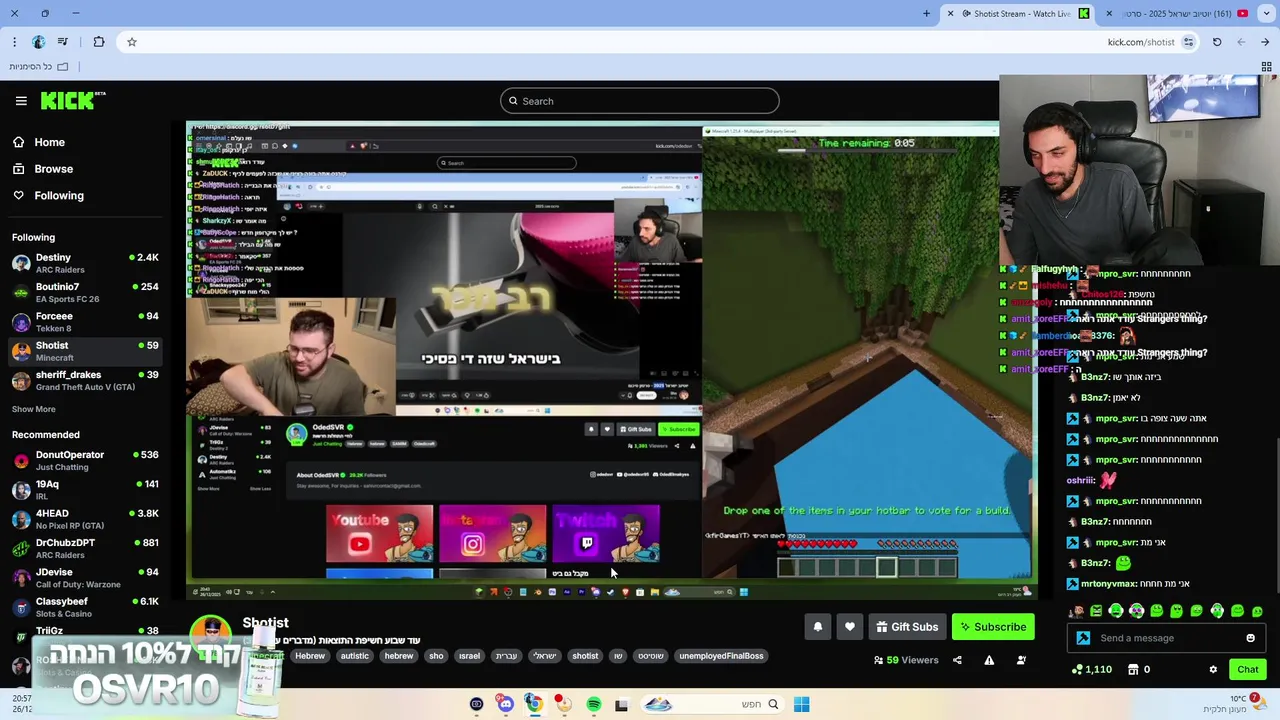Open Browse in Kick sidebar
Viewport: 1280px width, 720px height.
pyautogui.click(x=53, y=169)
